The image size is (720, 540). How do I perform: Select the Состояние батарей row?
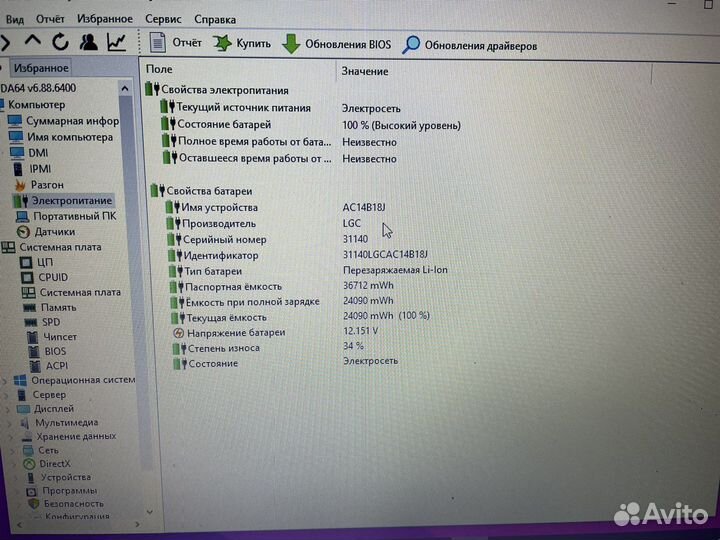coord(310,124)
